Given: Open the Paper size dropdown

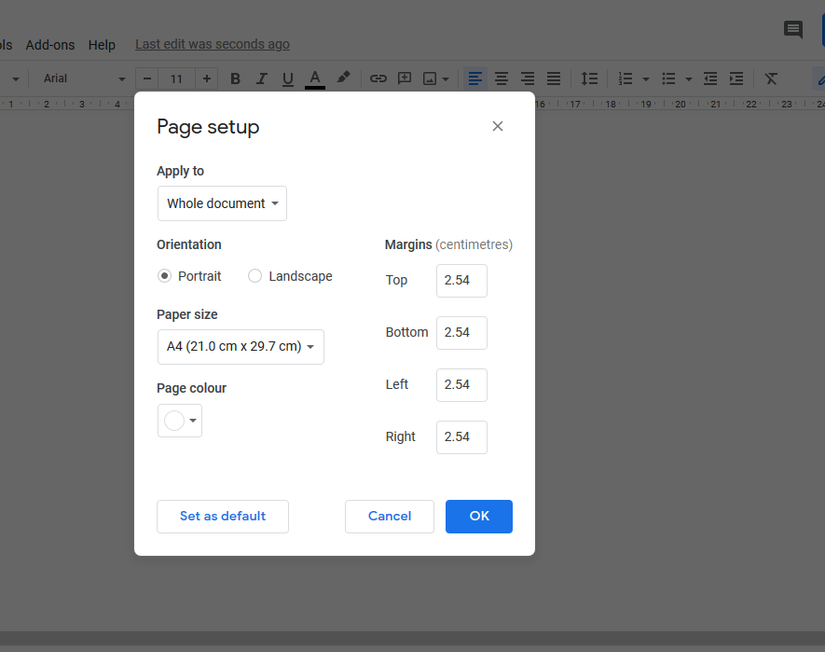Looking at the screenshot, I should click(x=240, y=347).
